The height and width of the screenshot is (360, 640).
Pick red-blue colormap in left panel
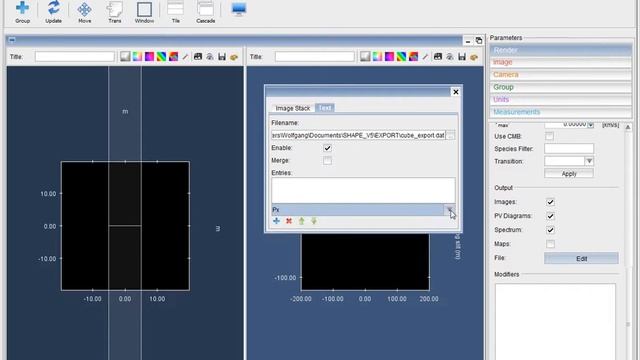point(173,57)
